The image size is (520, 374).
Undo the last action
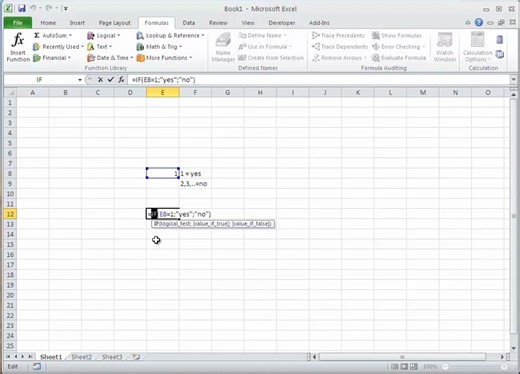(33, 8)
